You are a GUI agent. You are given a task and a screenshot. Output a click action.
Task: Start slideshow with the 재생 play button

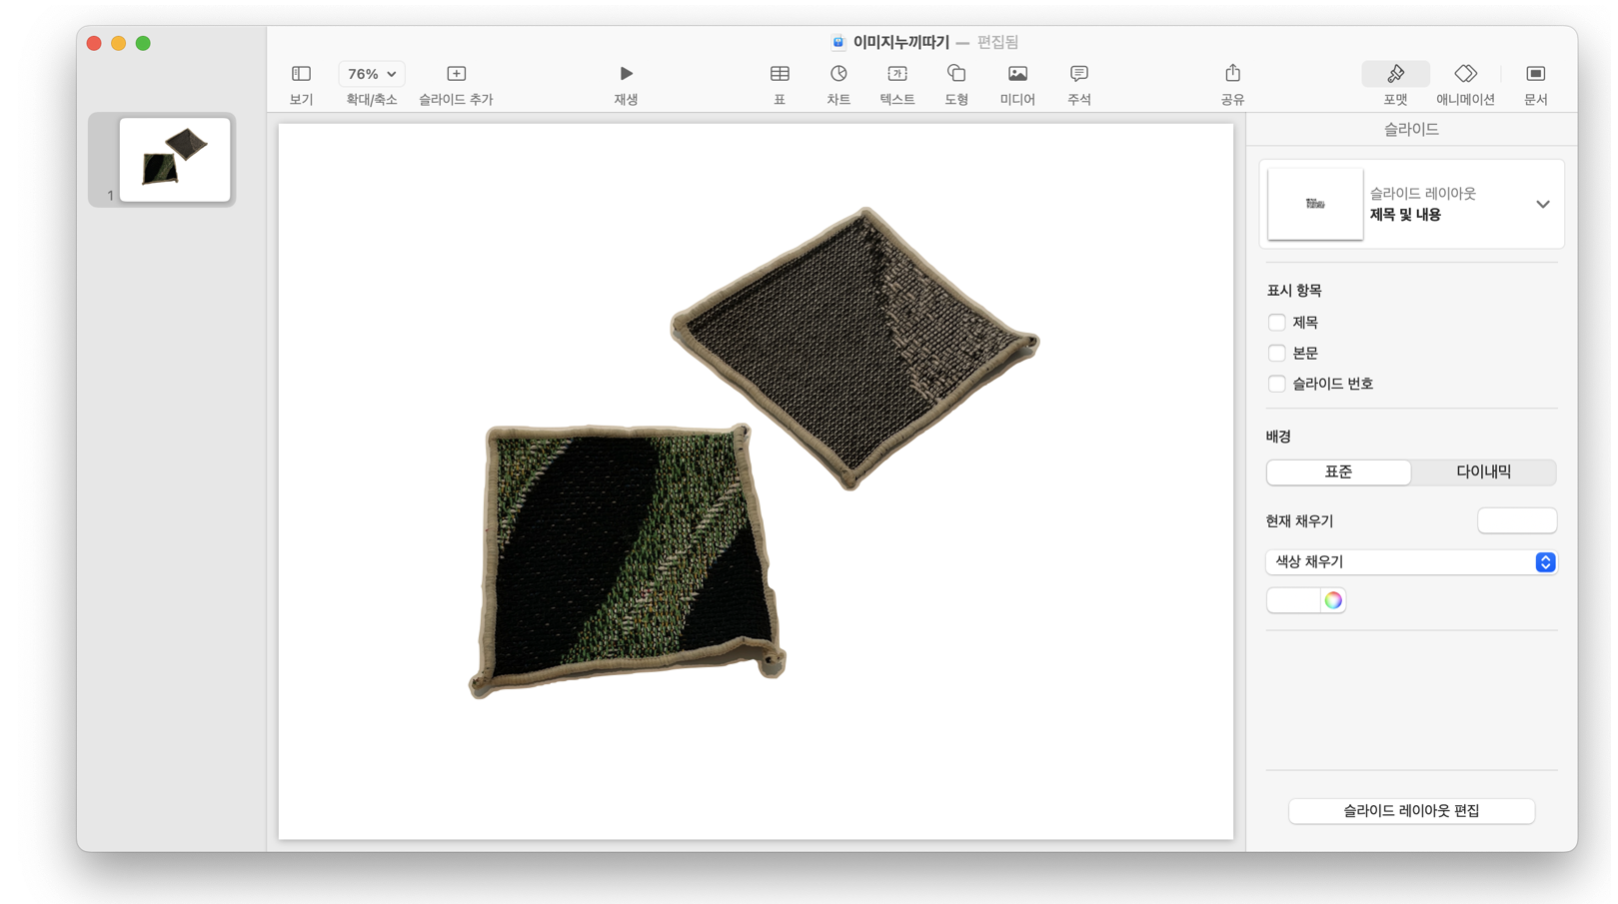pos(626,74)
